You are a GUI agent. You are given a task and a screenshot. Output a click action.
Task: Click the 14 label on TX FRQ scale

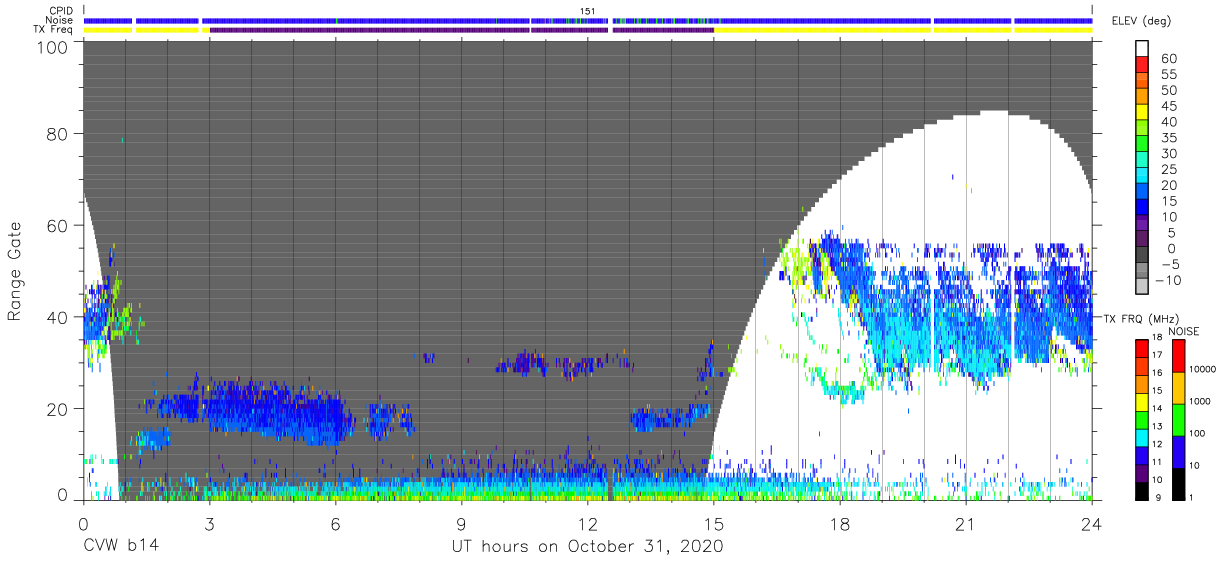coord(1158,409)
